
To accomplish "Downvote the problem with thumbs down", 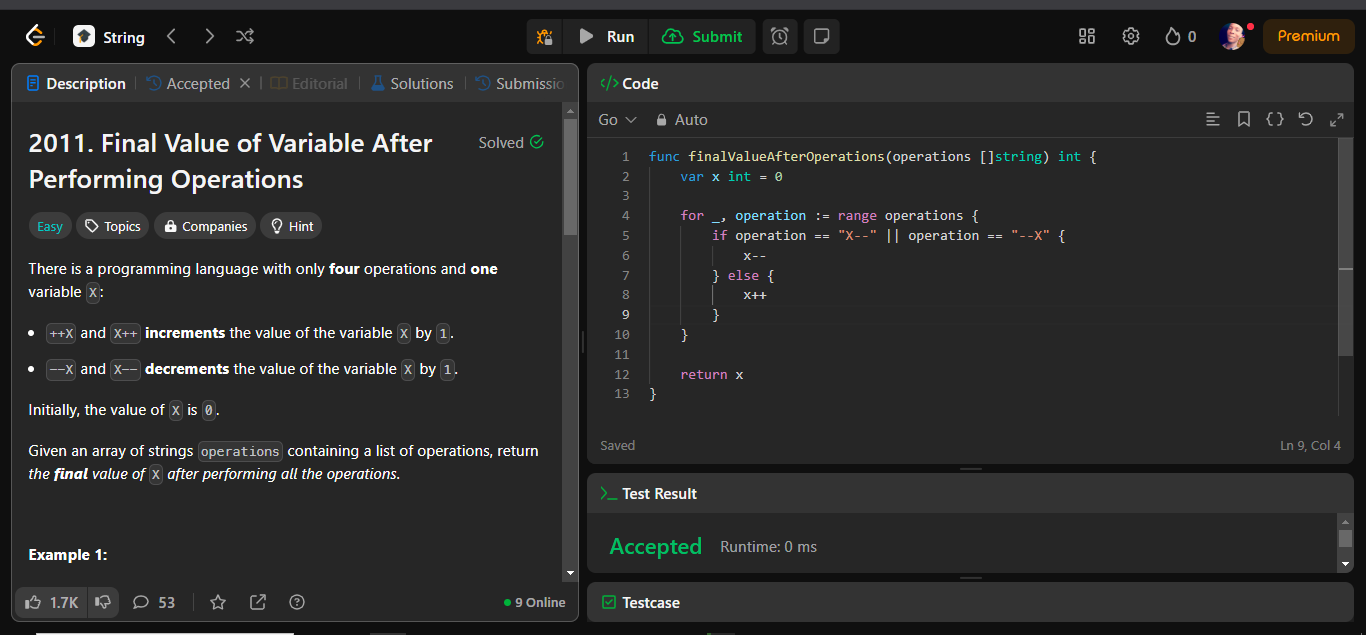I will (102, 602).
